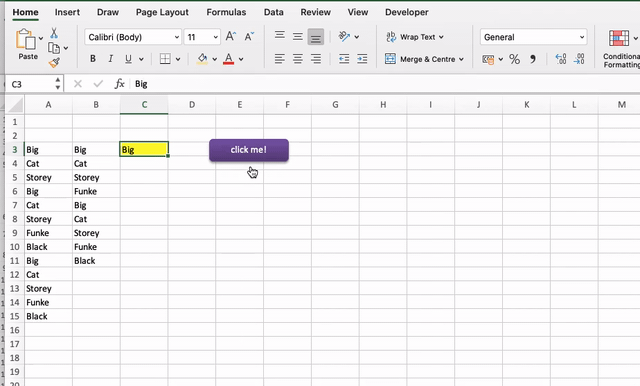Image resolution: width=640 pixels, height=386 pixels.
Task: Expand Merge & Centre options arrow
Action: 461,59
